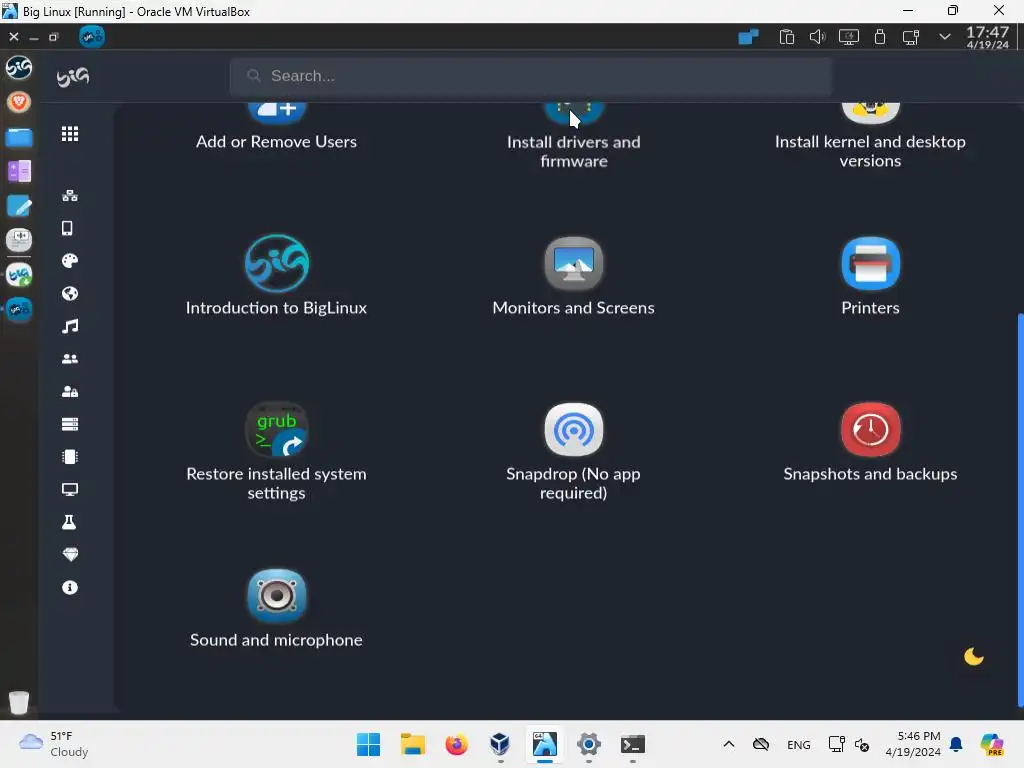Open the BigLinux launcher in dock

tap(19, 67)
